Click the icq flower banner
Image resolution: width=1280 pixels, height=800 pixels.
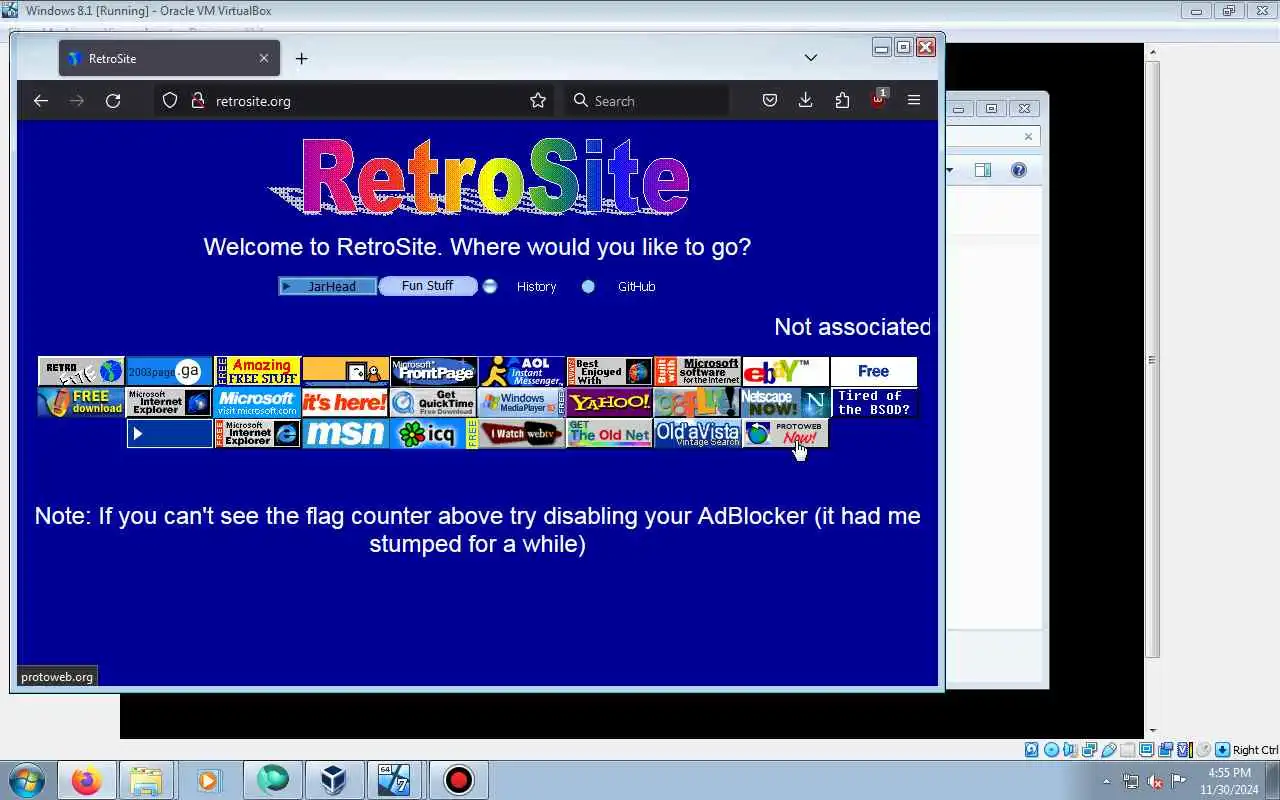(x=433, y=433)
